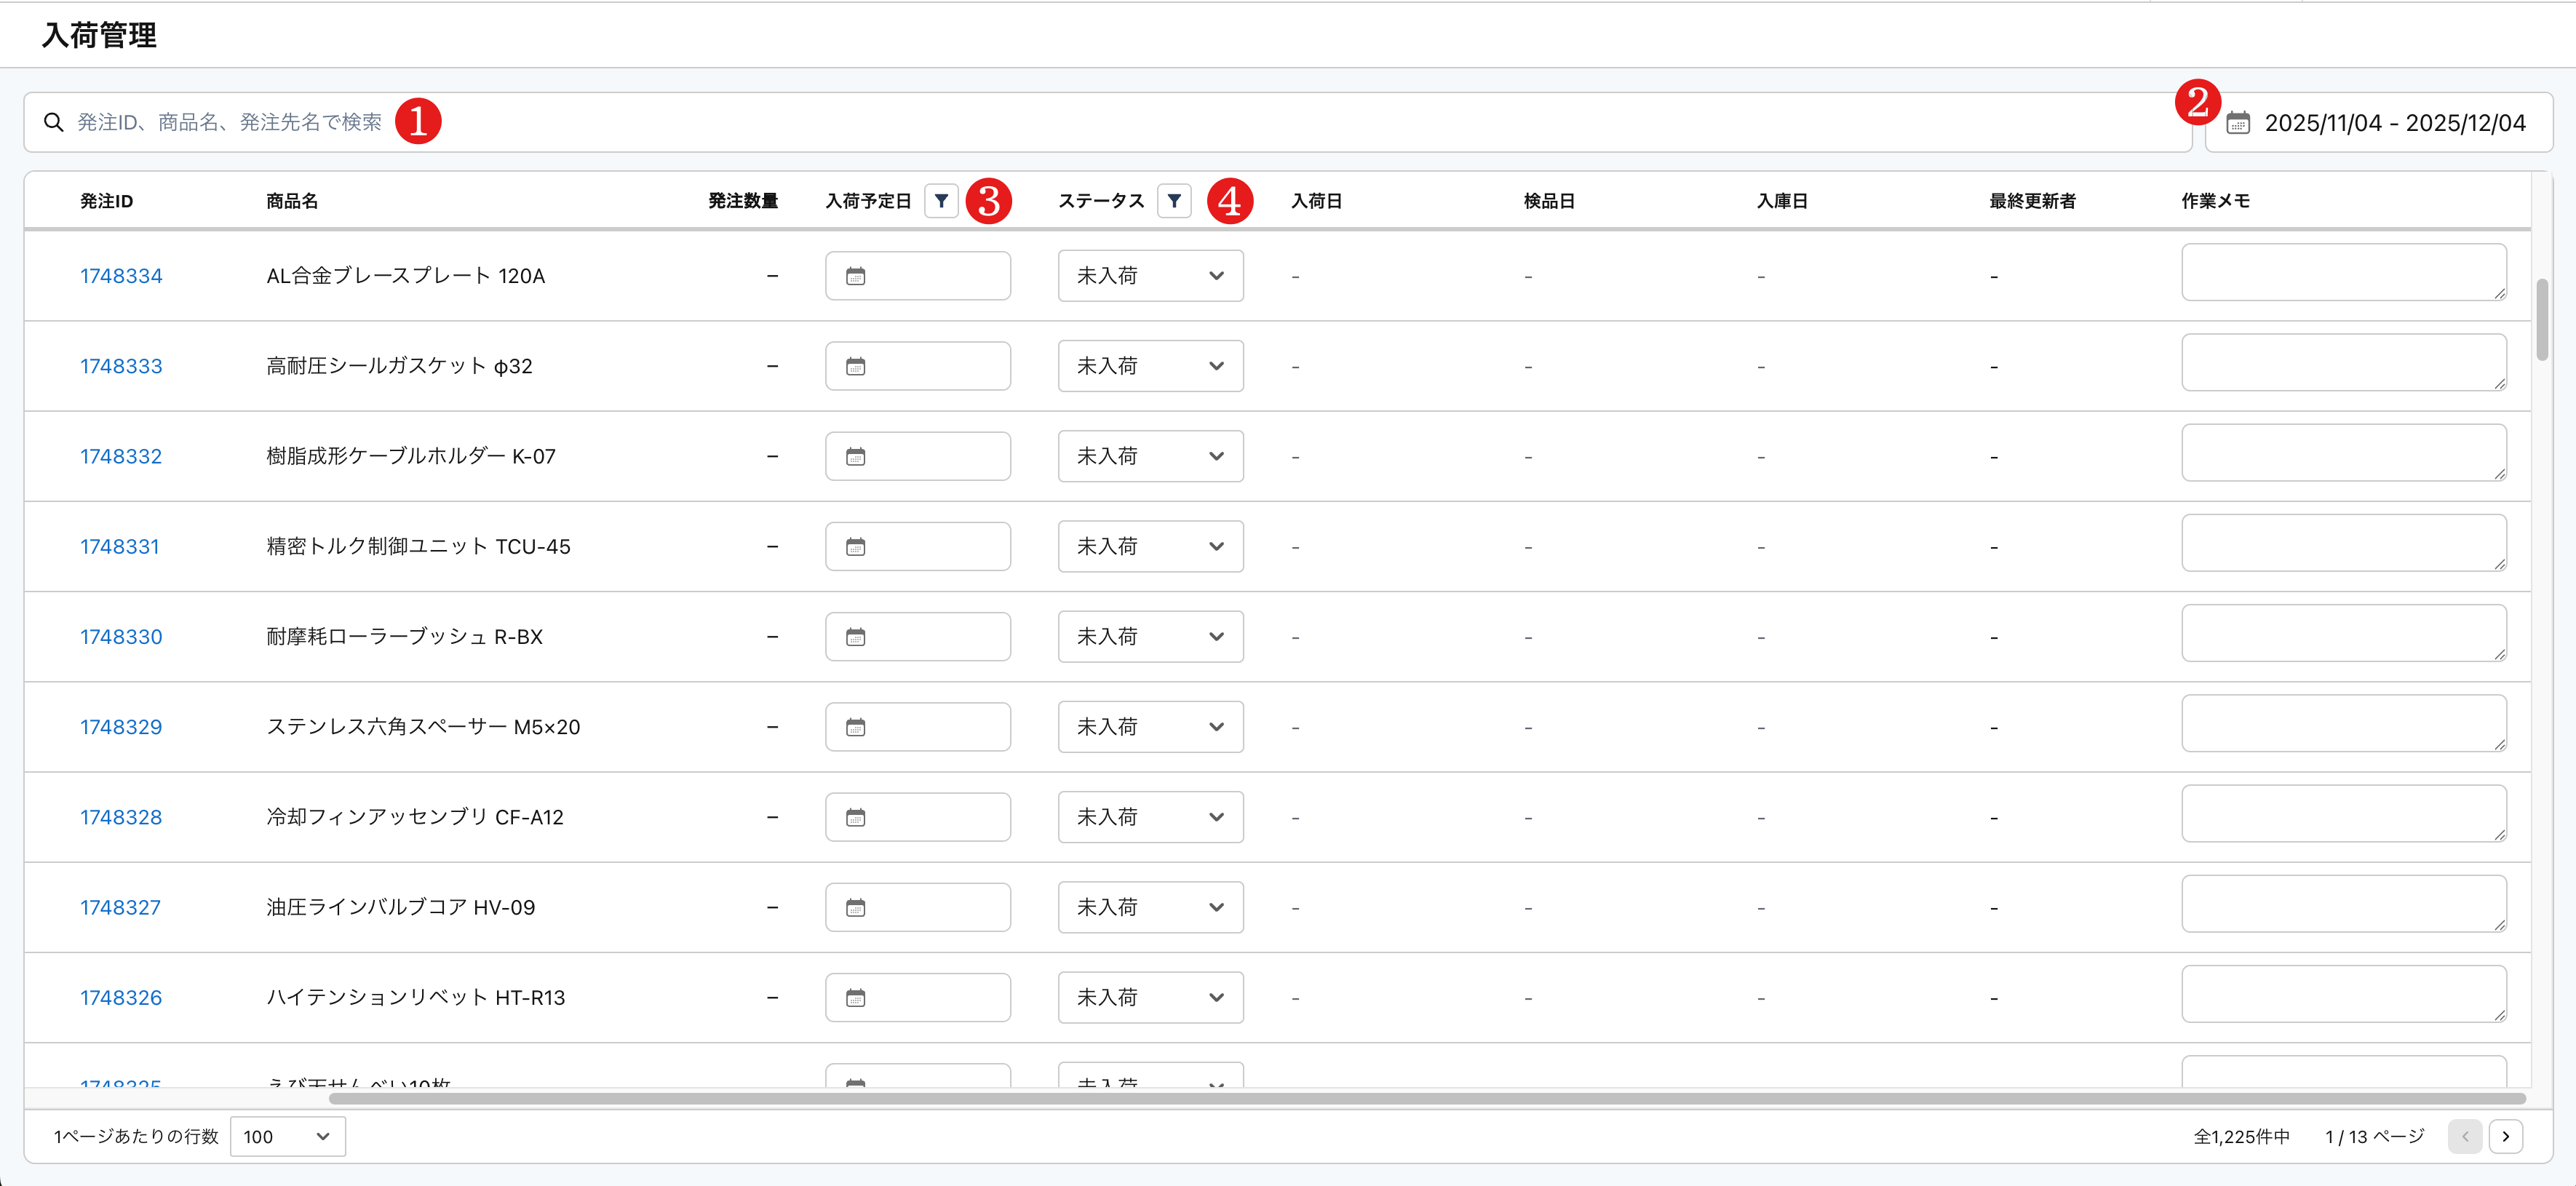This screenshot has height=1186, width=2576.
Task: Open calendar icon for order 1748328
Action: (856, 818)
